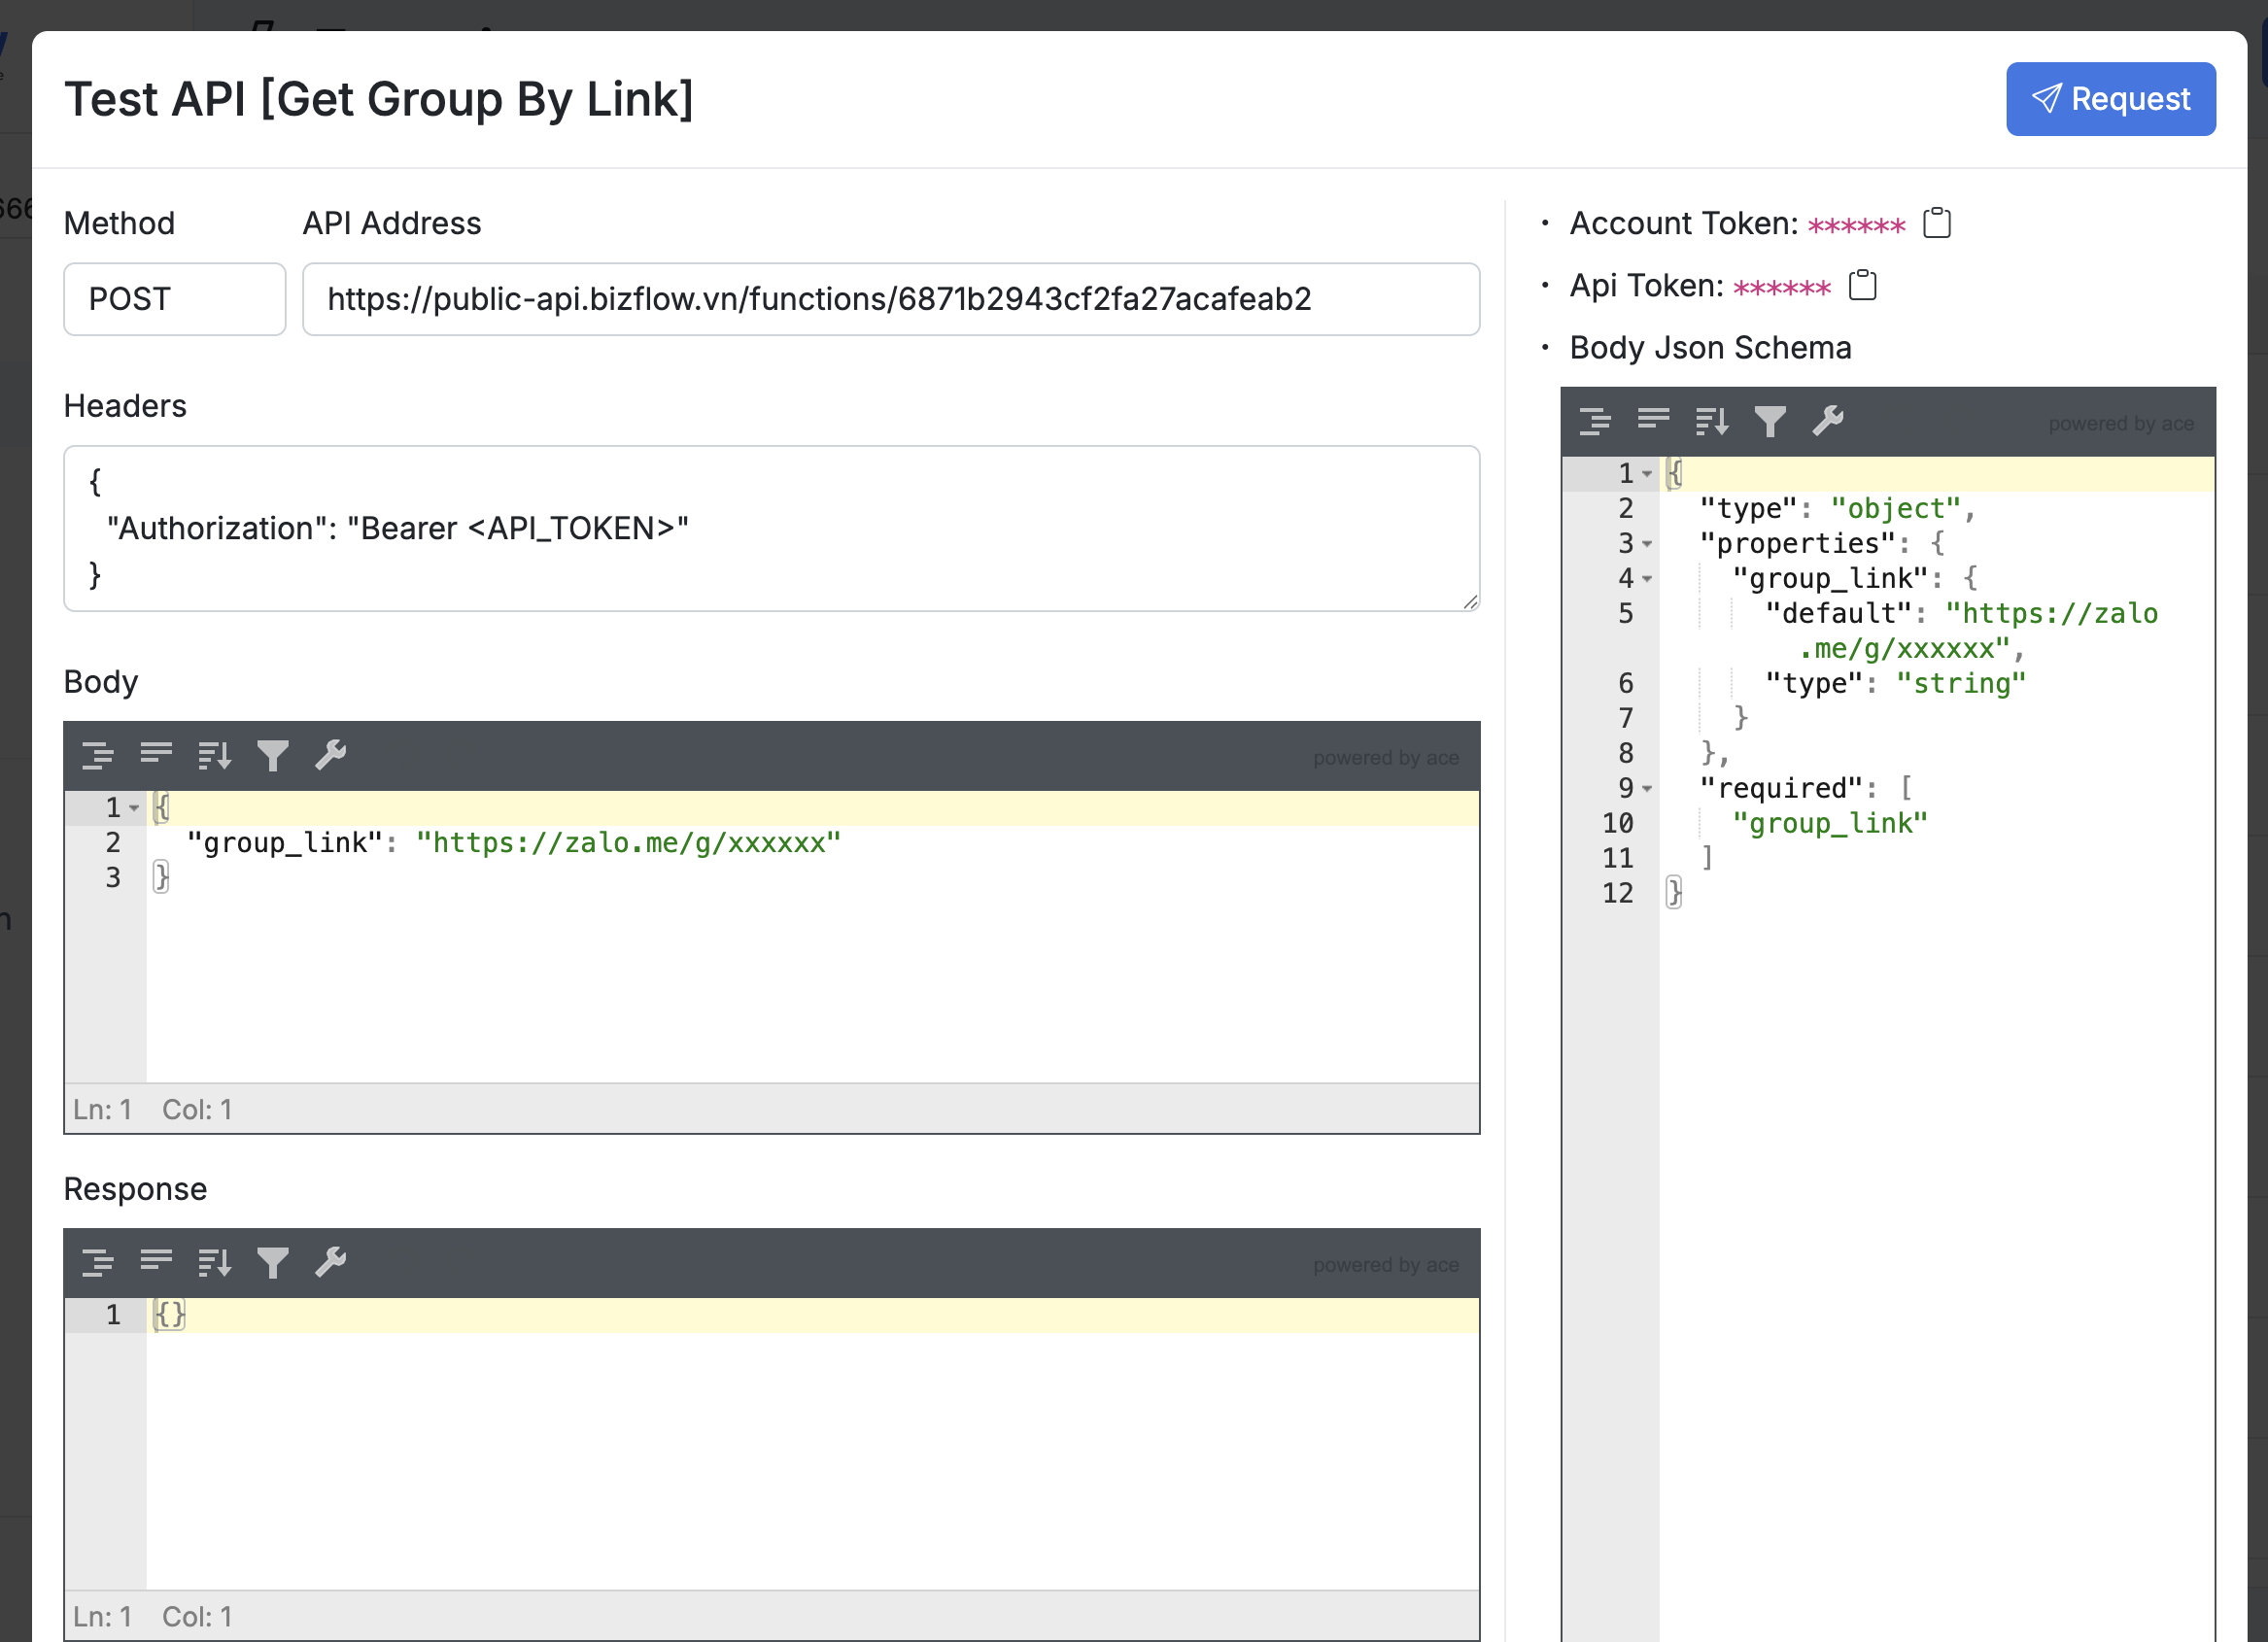Viewport: 2268px width, 1642px height.
Task: Repair JSON with wrench in Body editor
Action: (x=330, y=756)
